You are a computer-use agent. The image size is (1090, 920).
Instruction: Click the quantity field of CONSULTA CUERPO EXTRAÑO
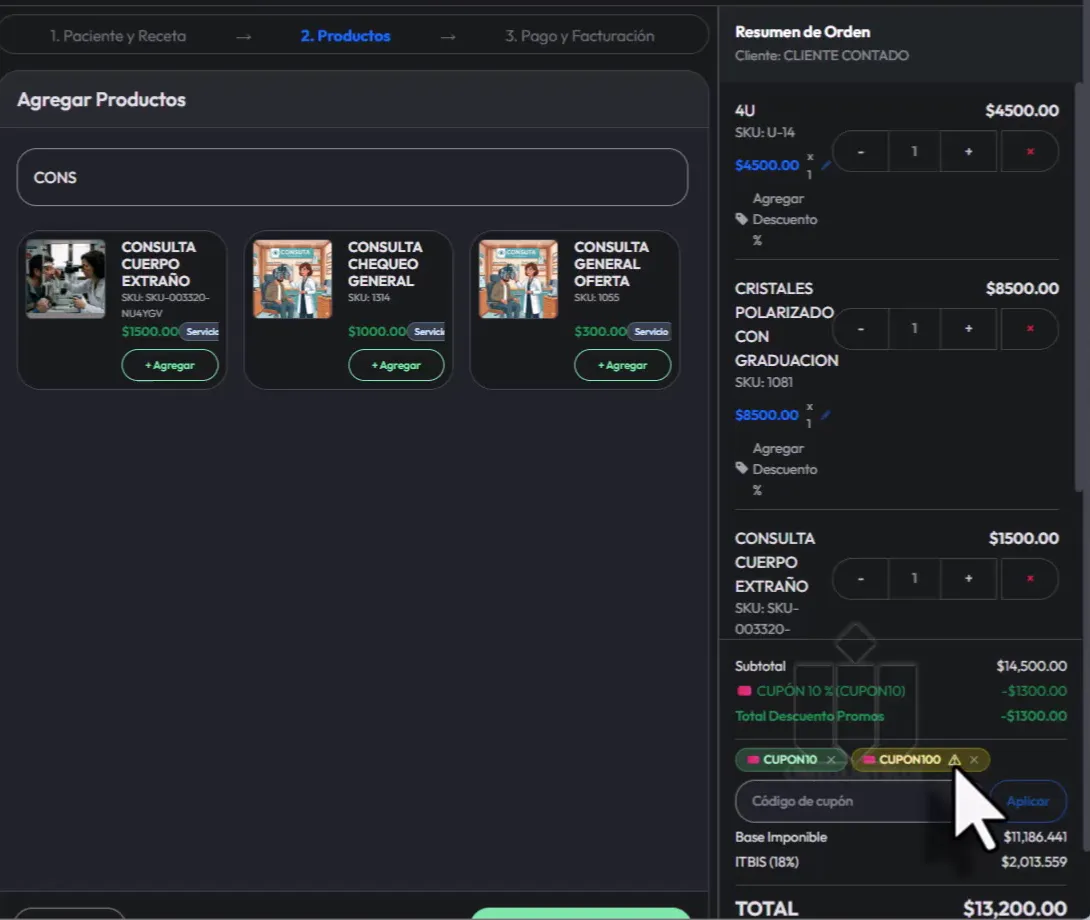point(914,579)
